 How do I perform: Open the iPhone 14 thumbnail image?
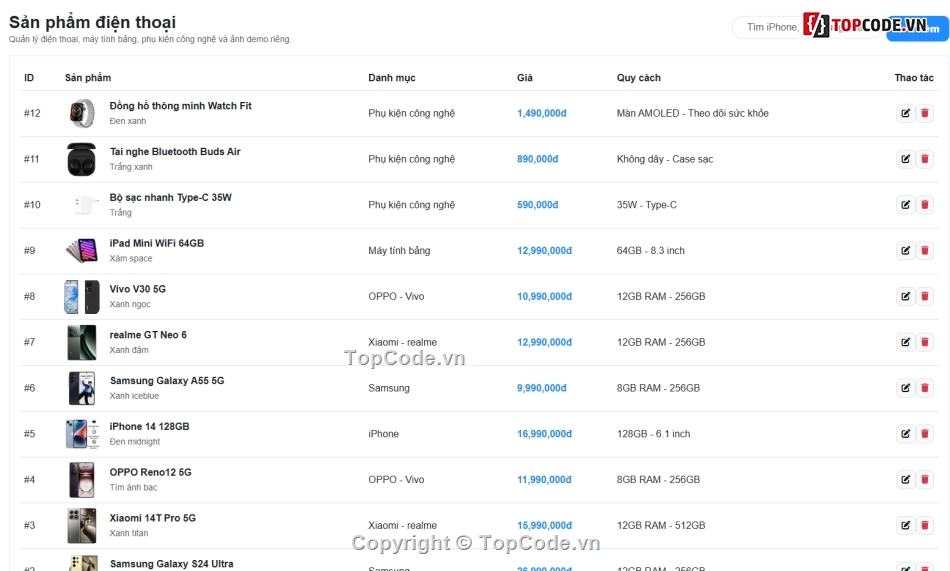point(82,433)
